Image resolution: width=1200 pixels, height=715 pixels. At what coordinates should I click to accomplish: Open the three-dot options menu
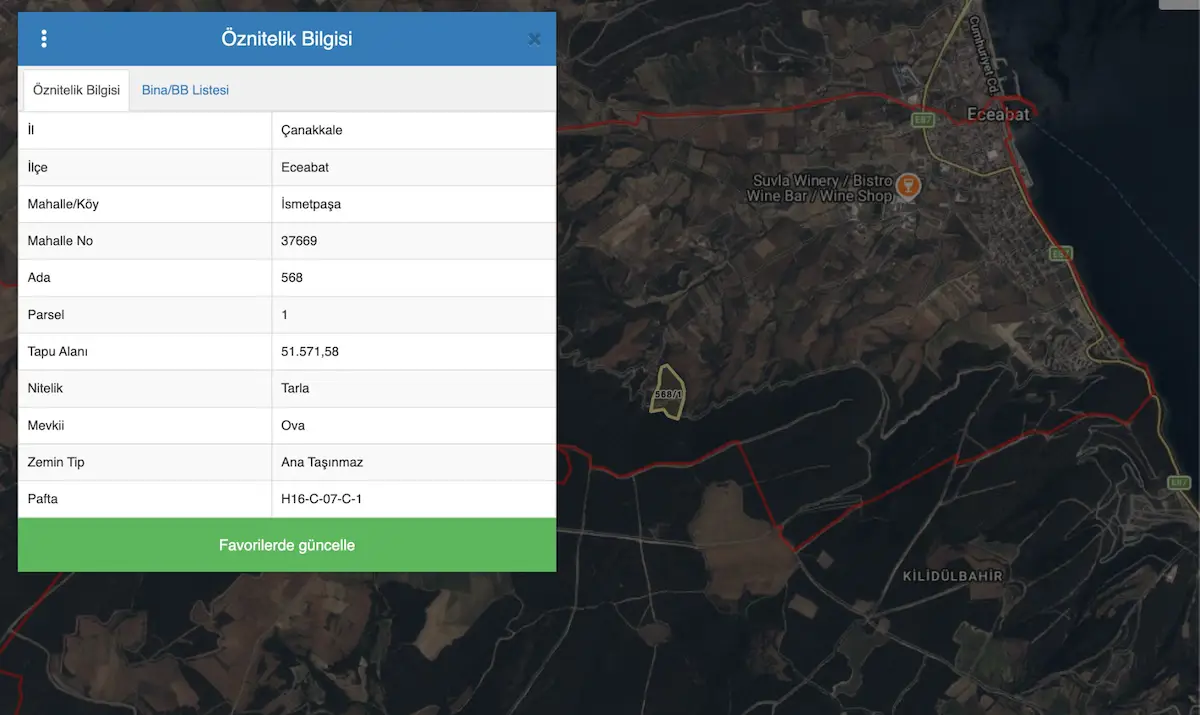coord(44,39)
